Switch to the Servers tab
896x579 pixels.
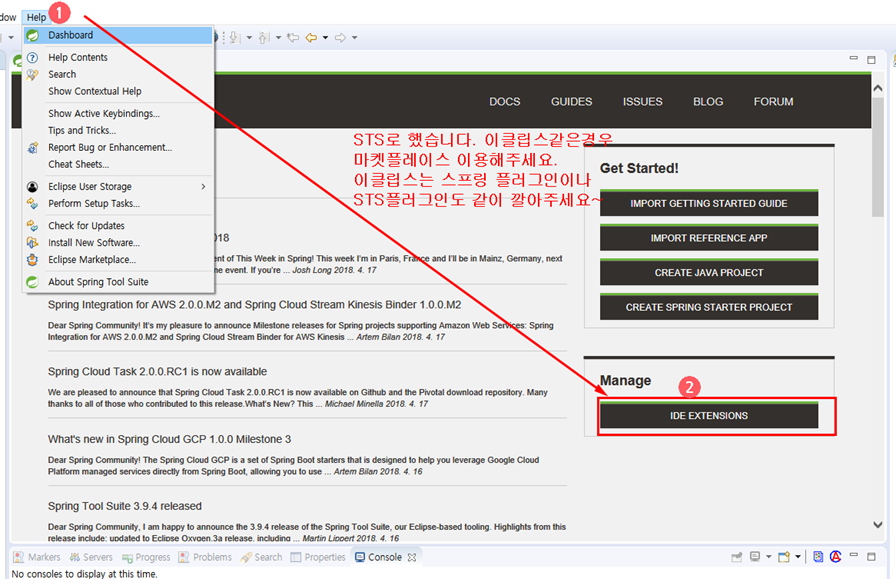91,557
